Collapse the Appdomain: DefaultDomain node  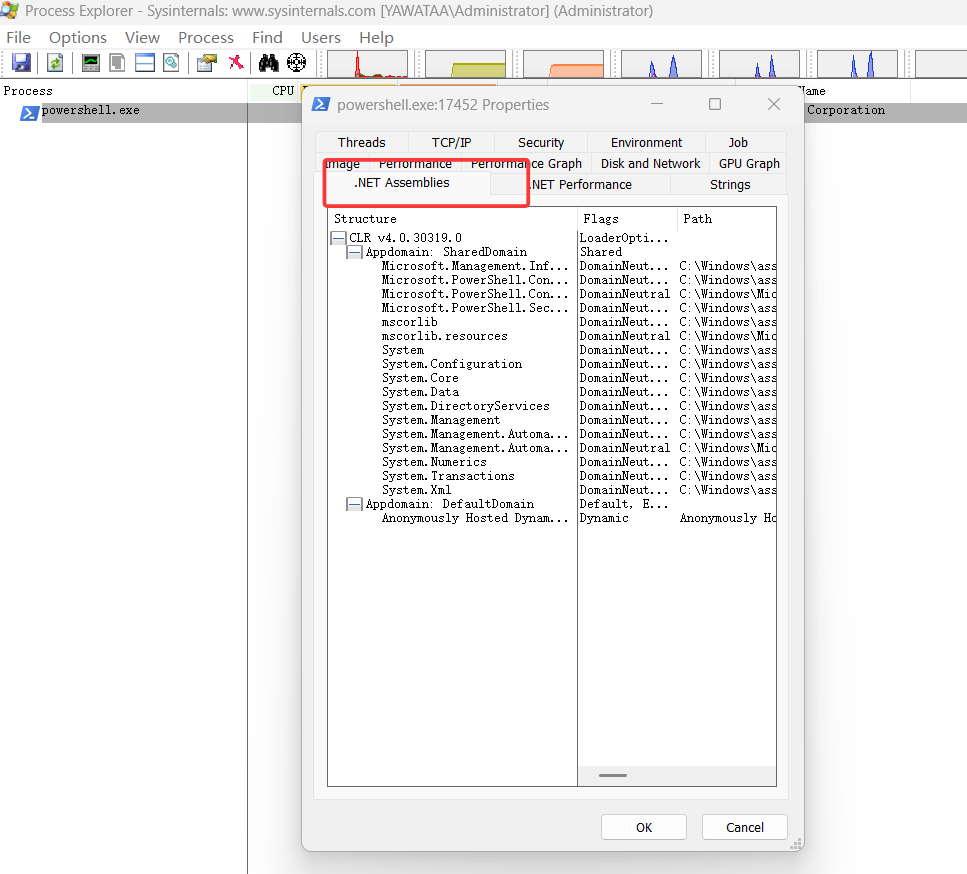pos(354,505)
